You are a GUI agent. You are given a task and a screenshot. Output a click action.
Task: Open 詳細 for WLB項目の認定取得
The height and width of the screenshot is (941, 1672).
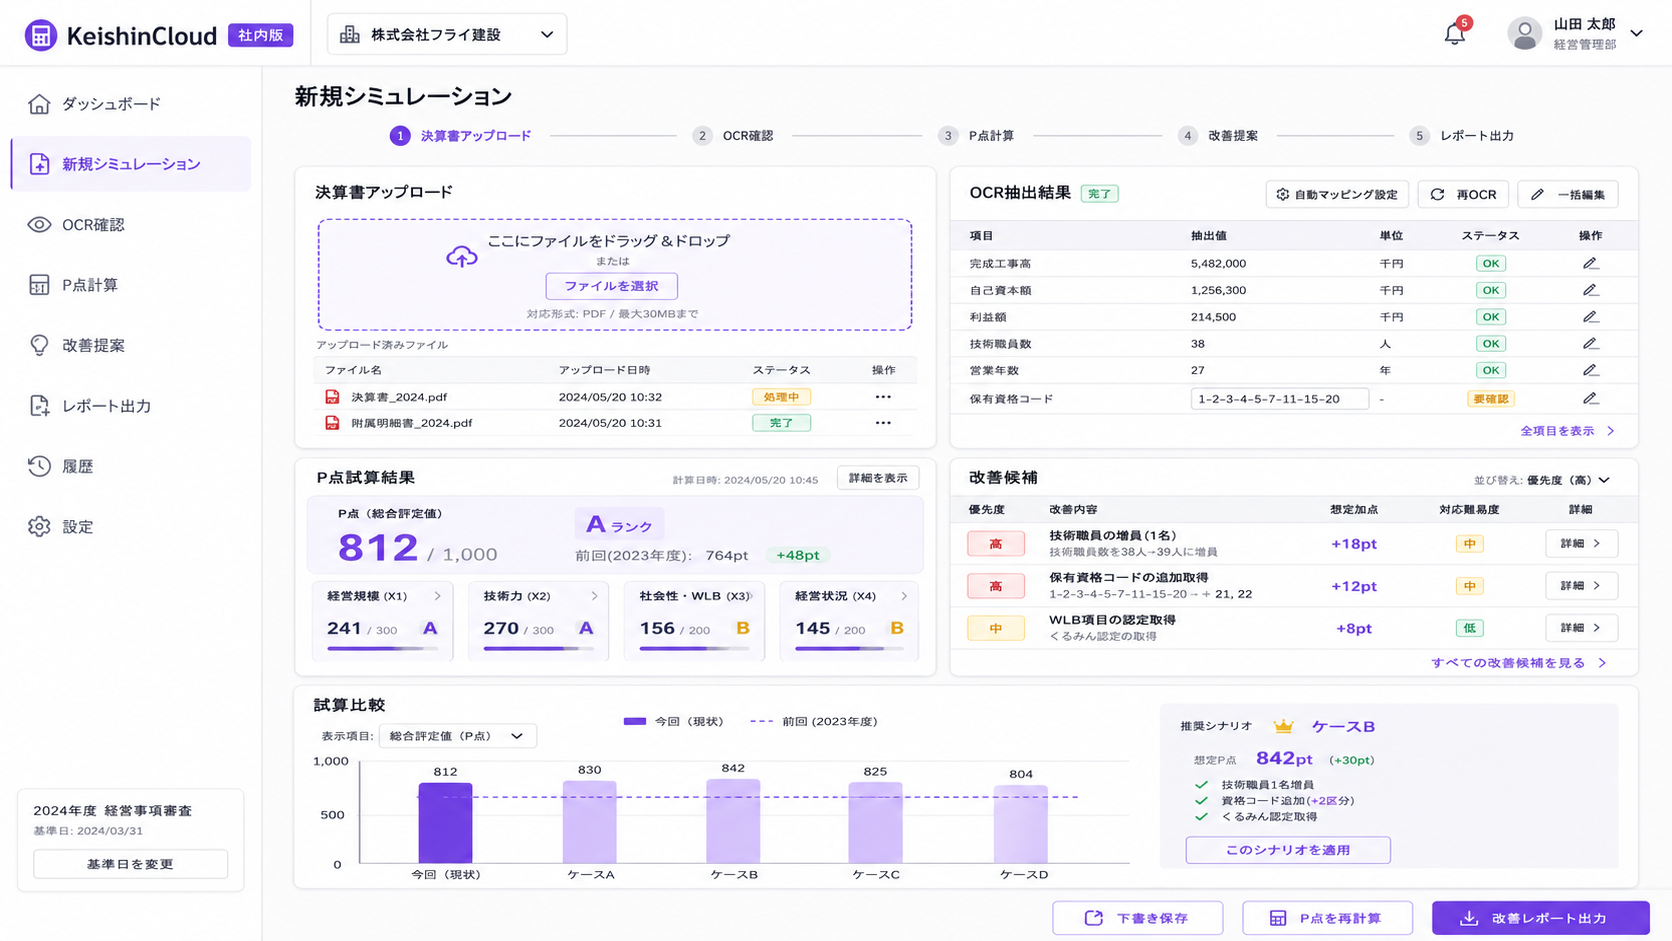[x=1581, y=628]
